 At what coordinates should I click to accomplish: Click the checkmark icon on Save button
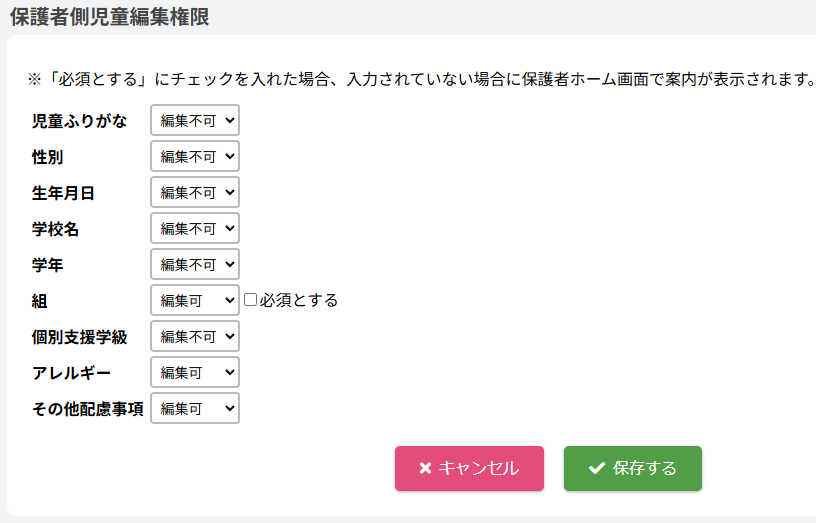click(x=597, y=468)
